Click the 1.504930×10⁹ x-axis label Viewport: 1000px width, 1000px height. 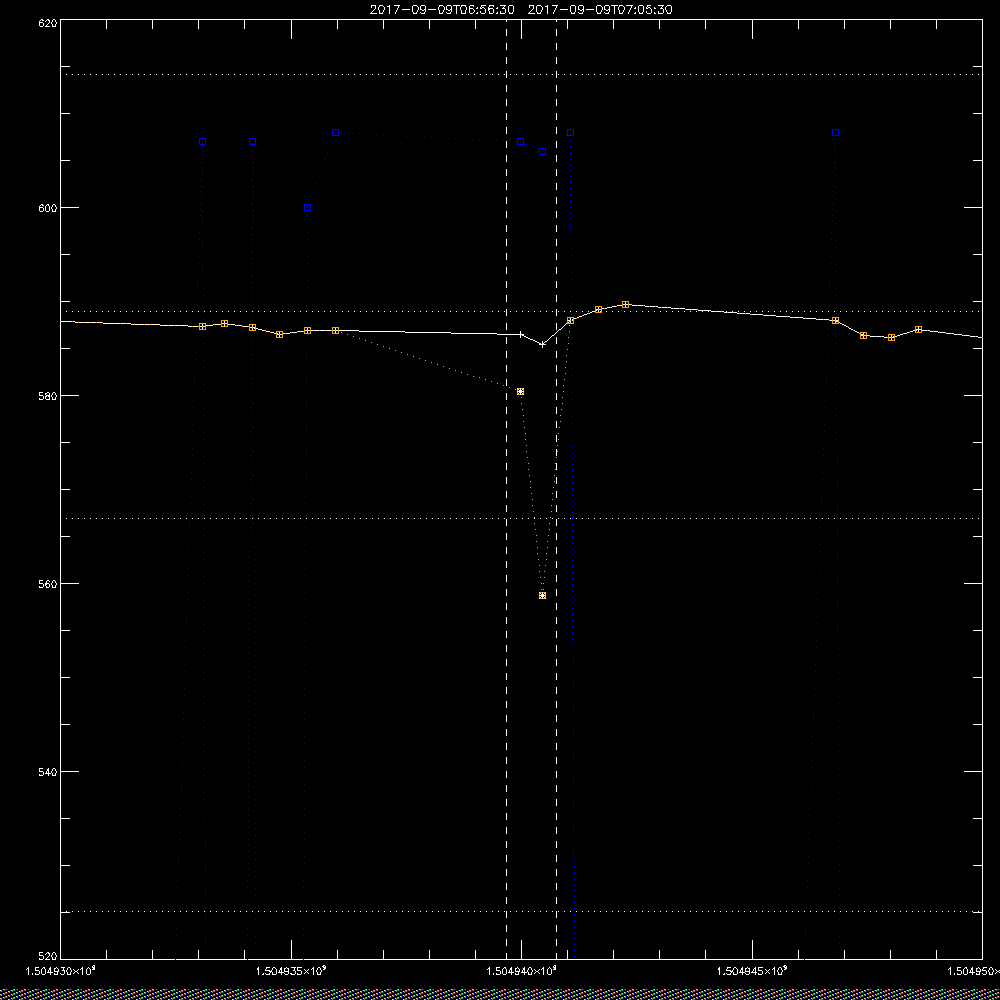coord(60,971)
